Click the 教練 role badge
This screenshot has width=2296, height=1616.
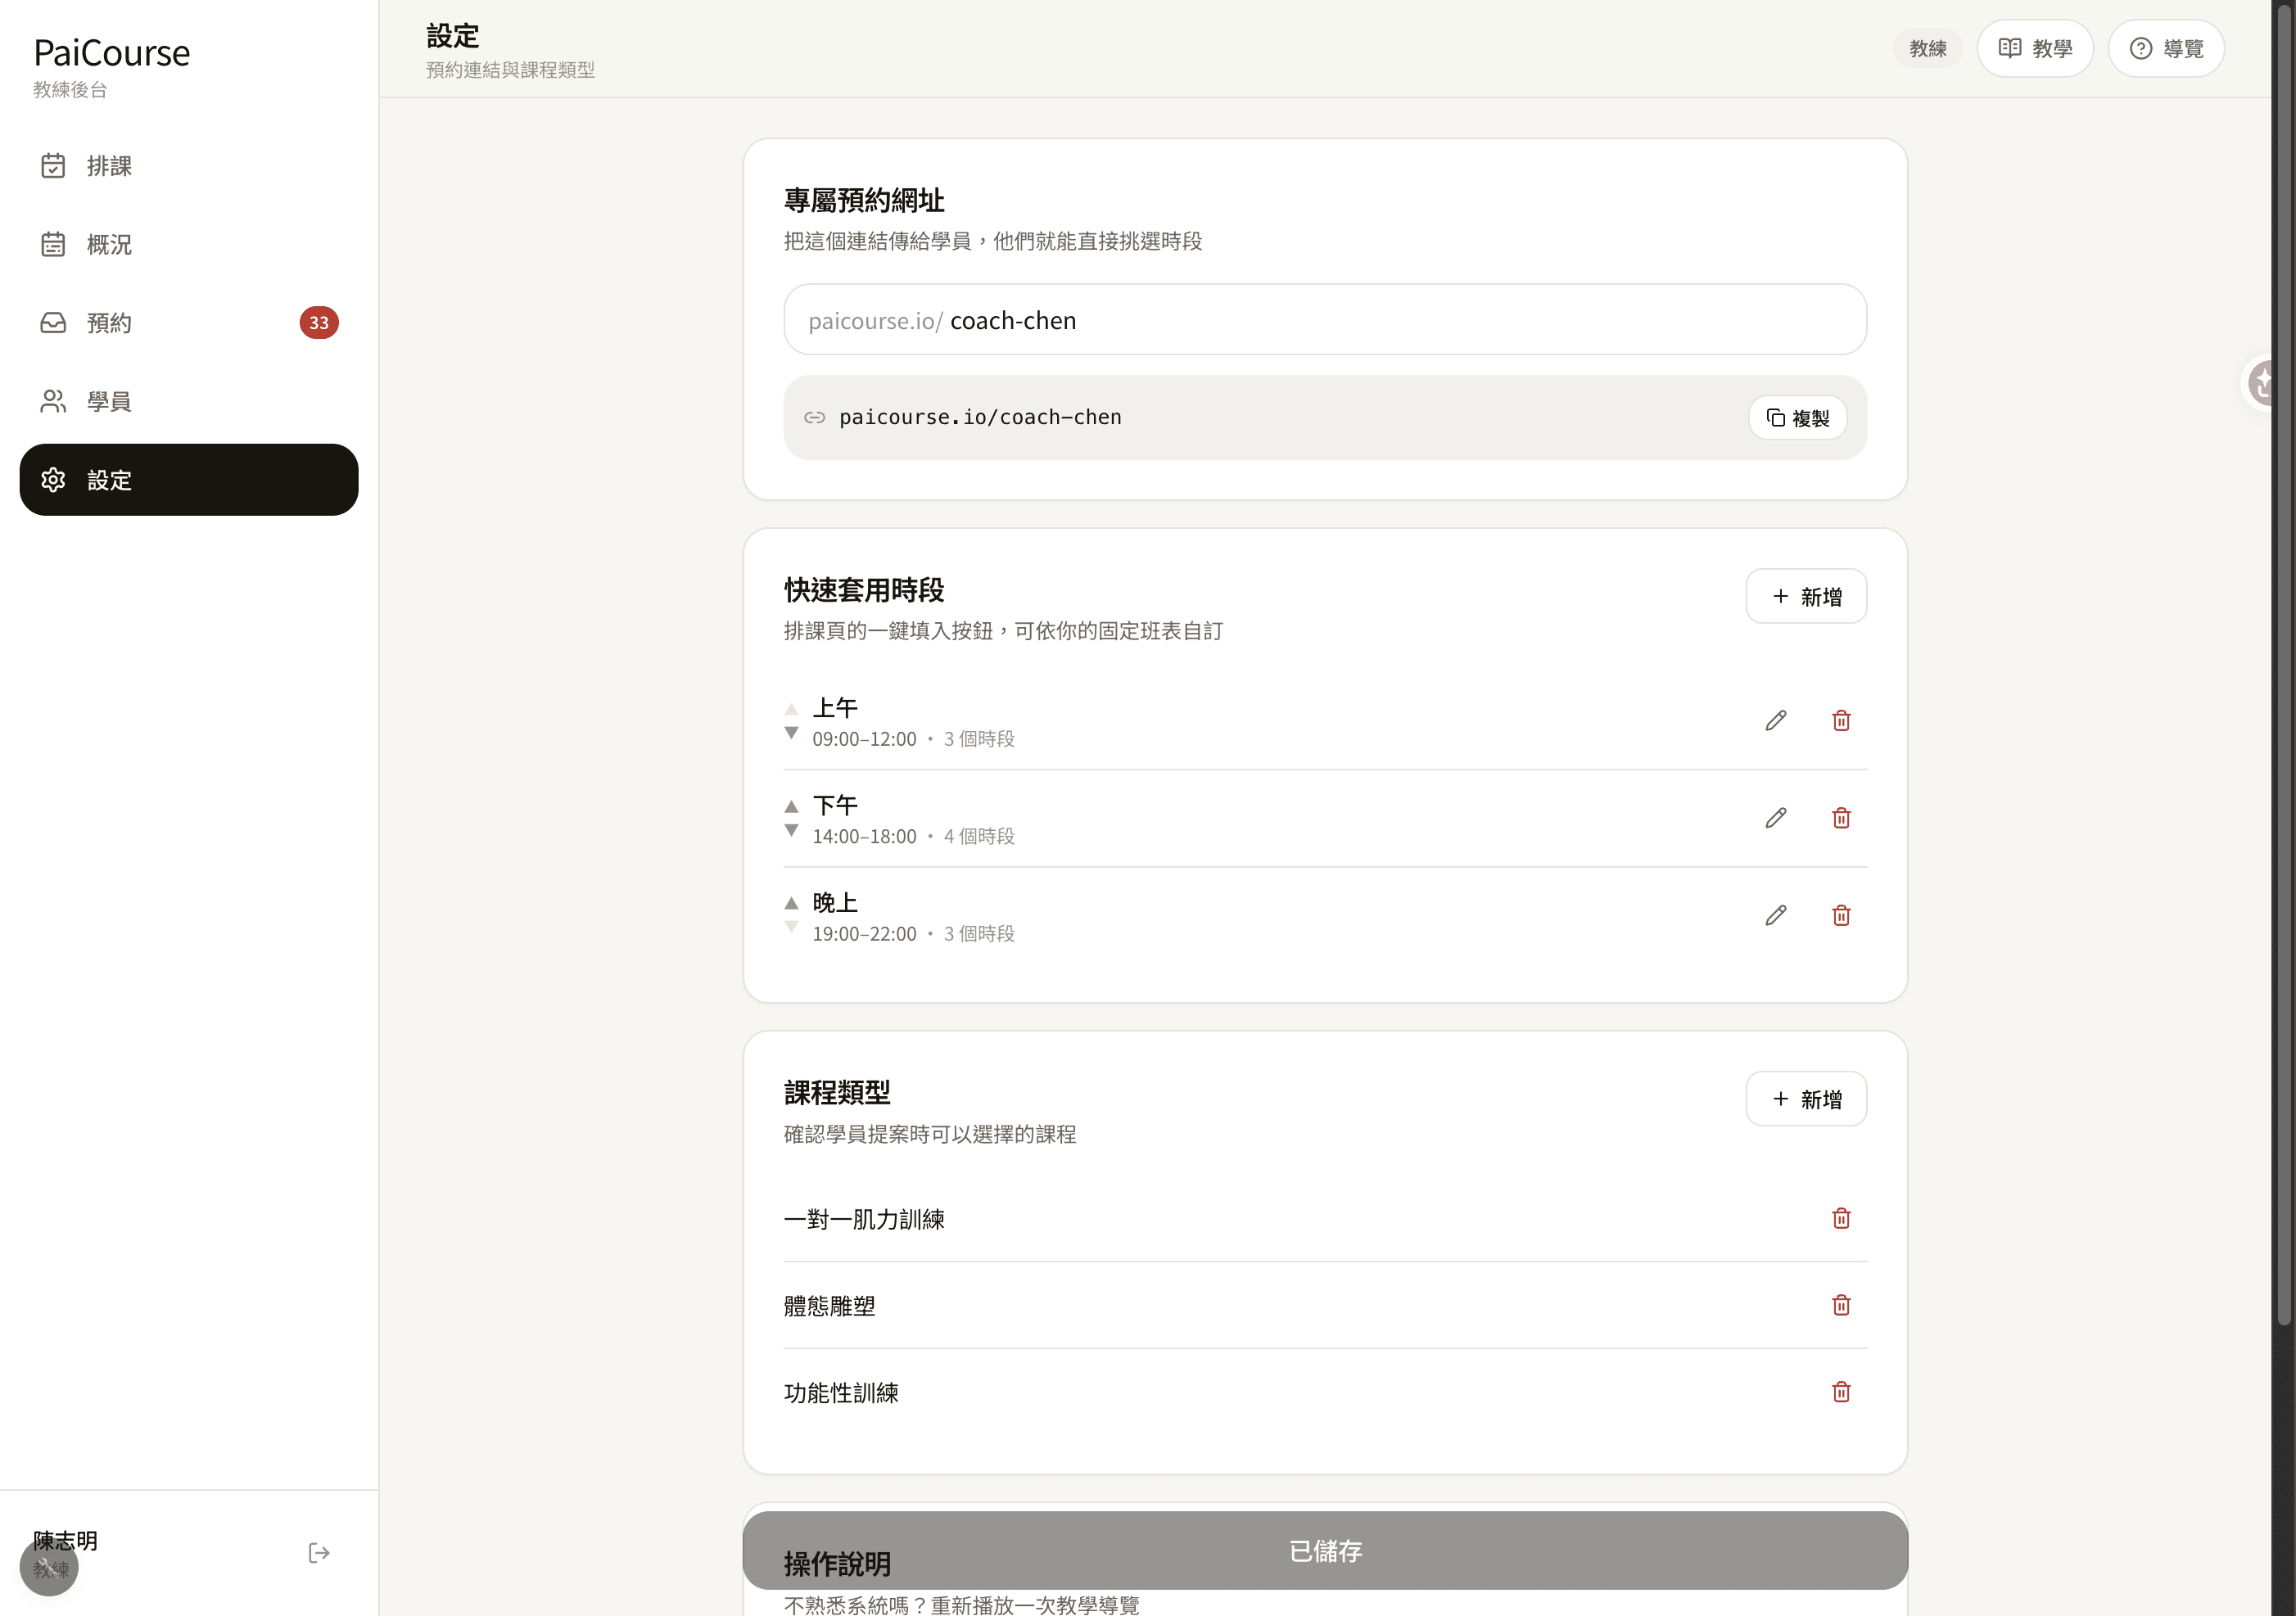1927,48
